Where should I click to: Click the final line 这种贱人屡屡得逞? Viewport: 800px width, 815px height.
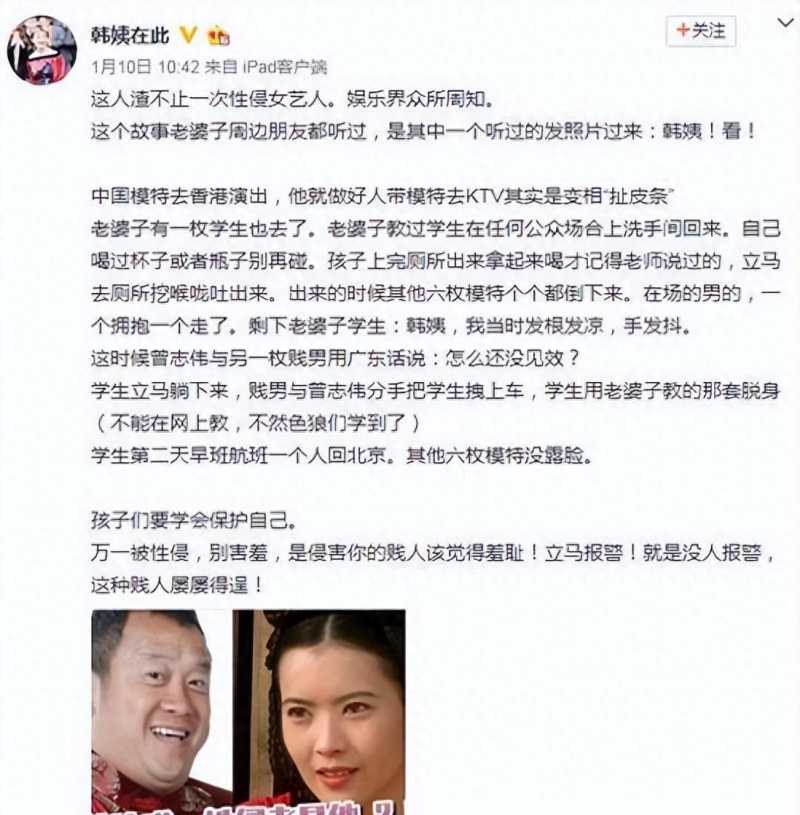tap(177, 585)
